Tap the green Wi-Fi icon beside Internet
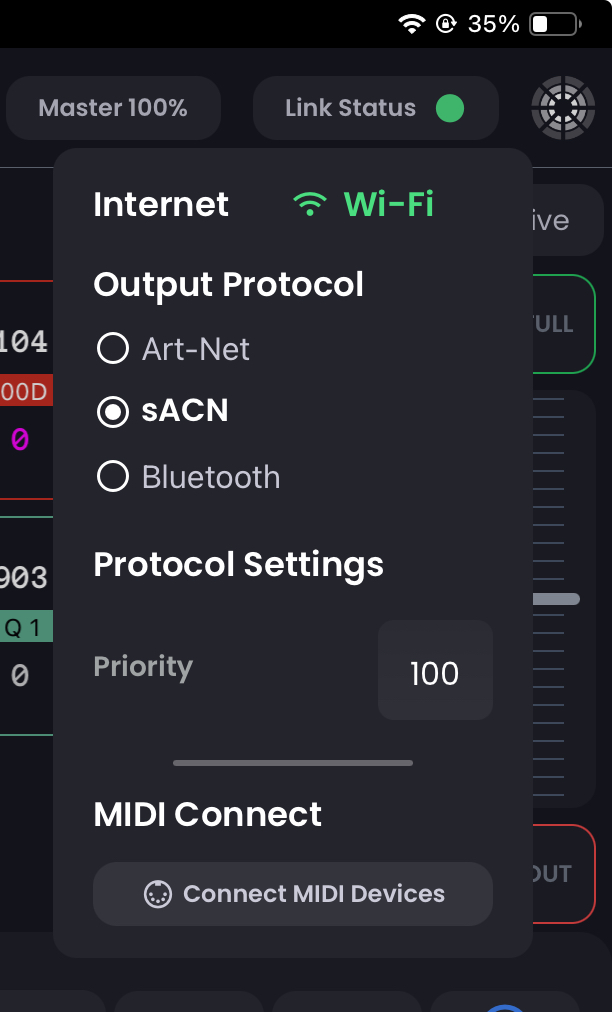The image size is (612, 1012). (310, 203)
